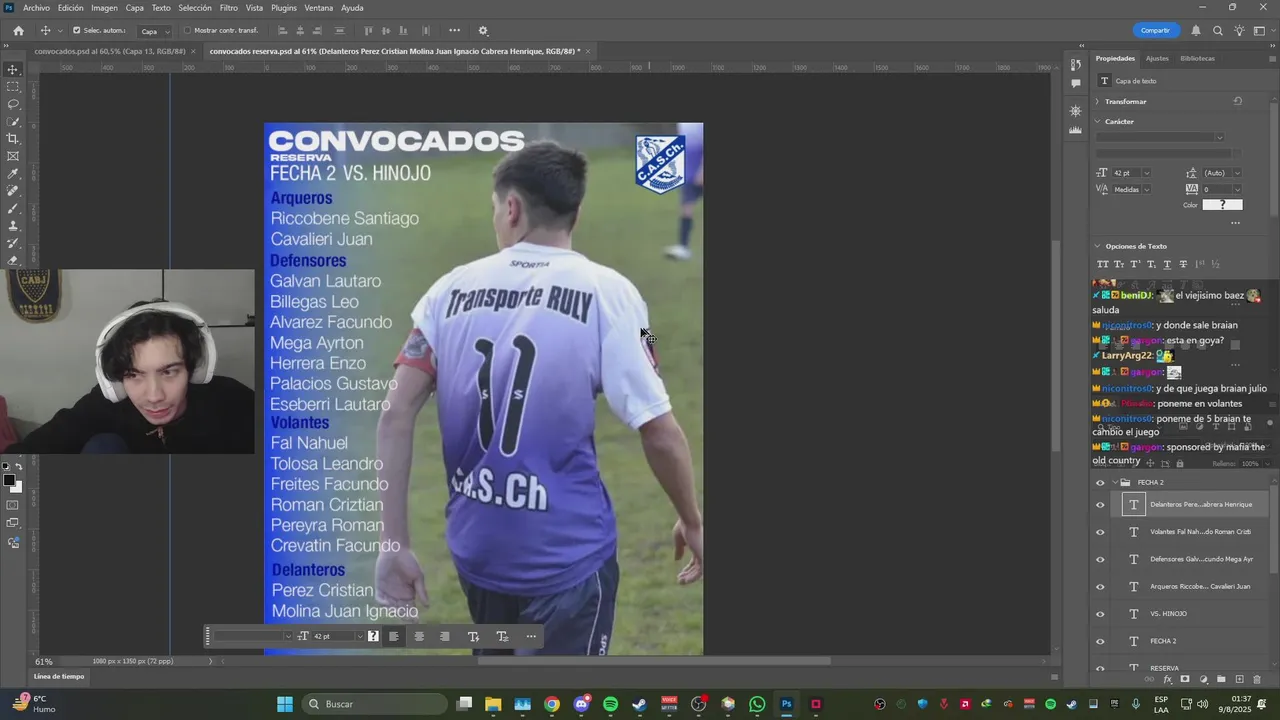Hide the Delanteros text layer
This screenshot has height=720, width=1280.
click(1100, 505)
